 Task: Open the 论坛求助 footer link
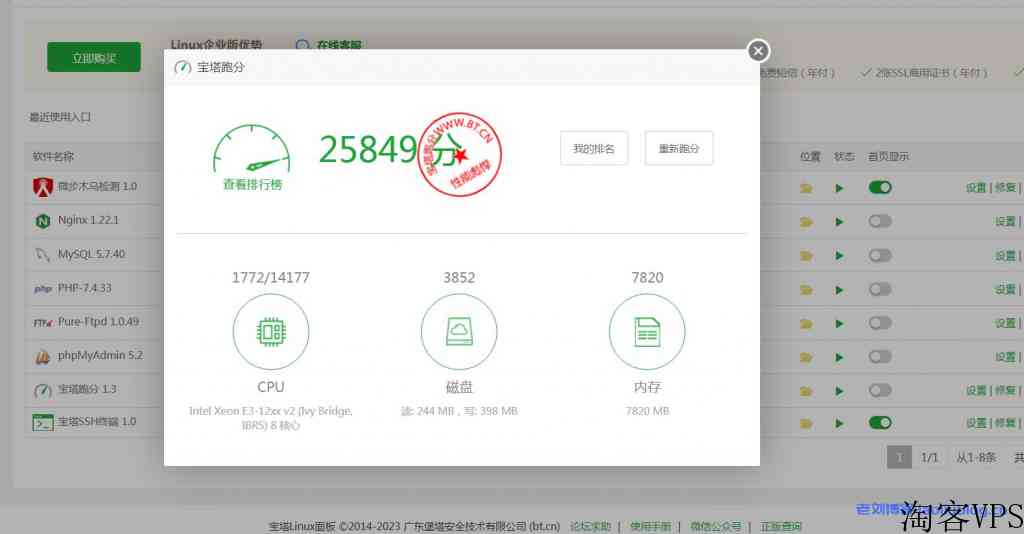[590, 526]
